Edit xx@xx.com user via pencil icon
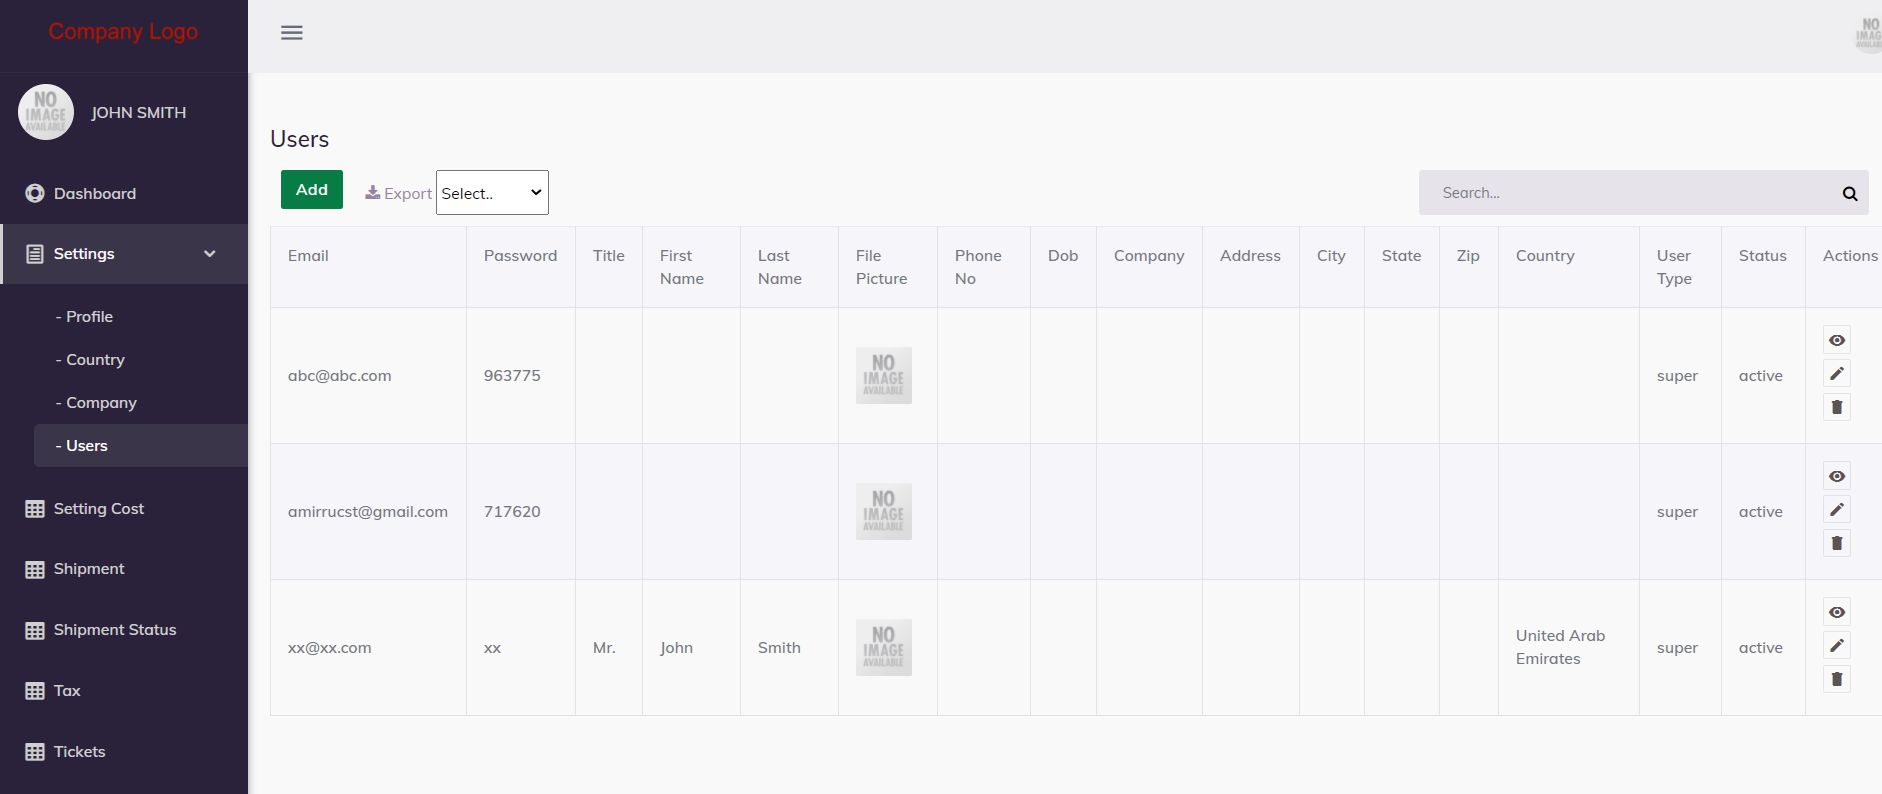This screenshot has width=1882, height=794. [1836, 646]
